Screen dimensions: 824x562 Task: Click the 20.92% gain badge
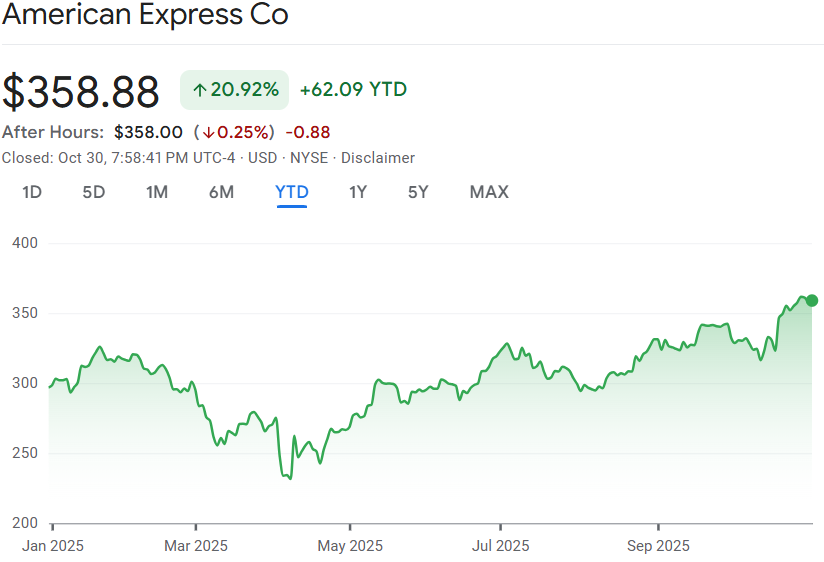[x=235, y=90]
